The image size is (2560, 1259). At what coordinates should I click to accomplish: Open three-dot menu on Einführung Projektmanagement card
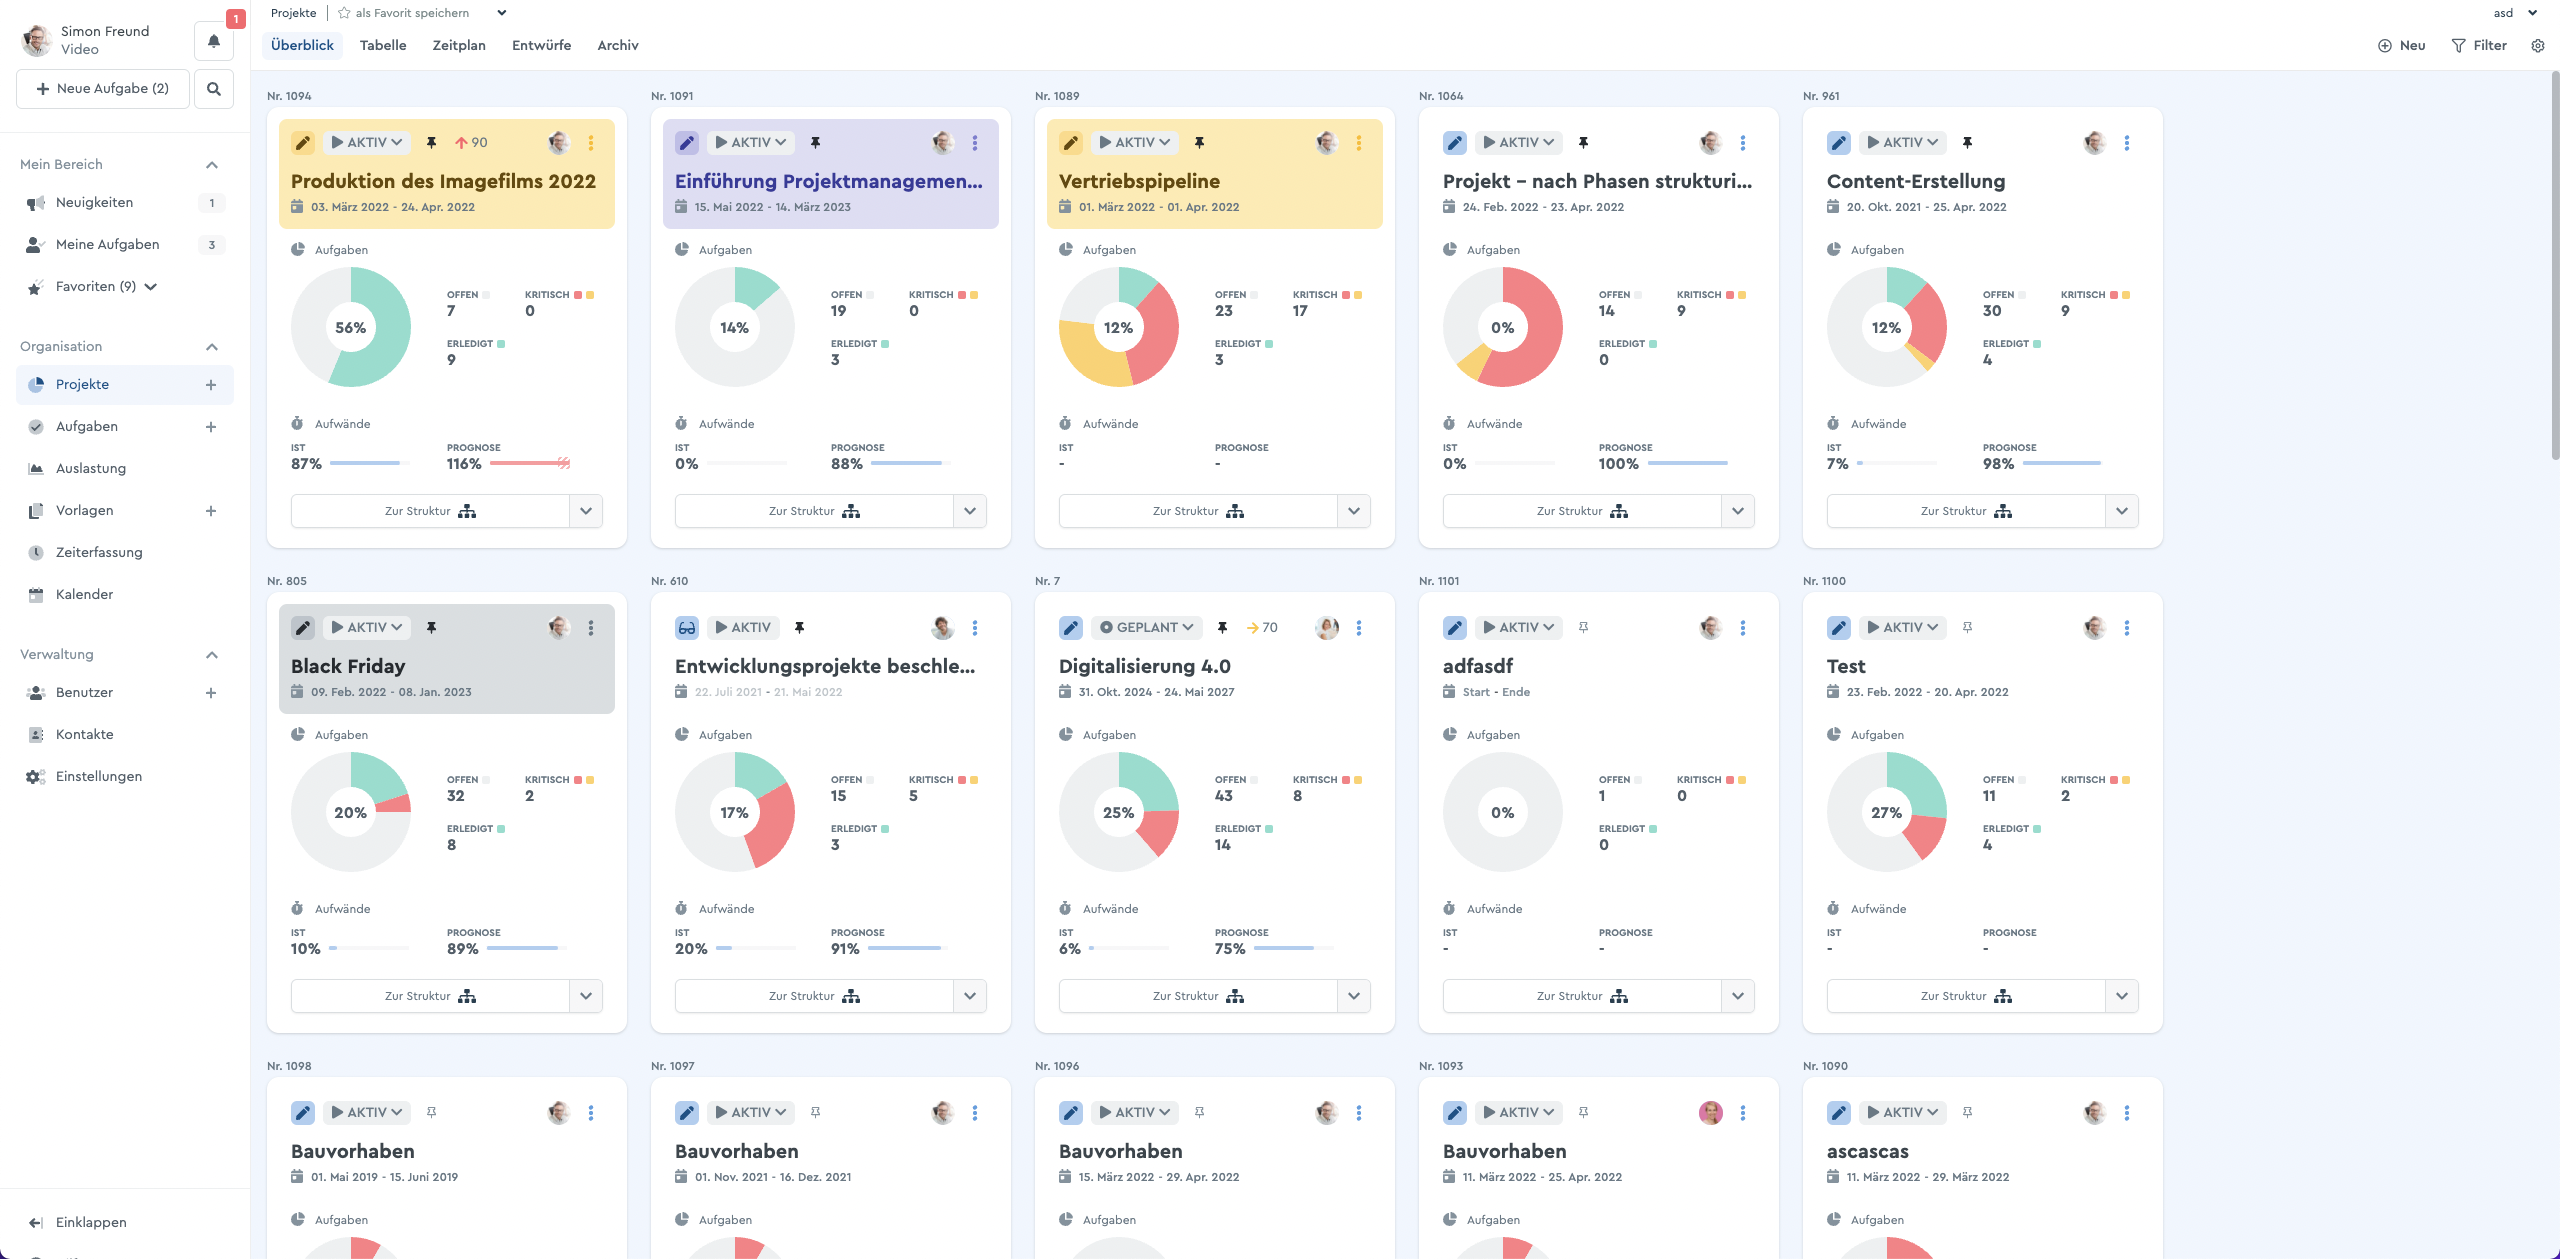coord(975,143)
